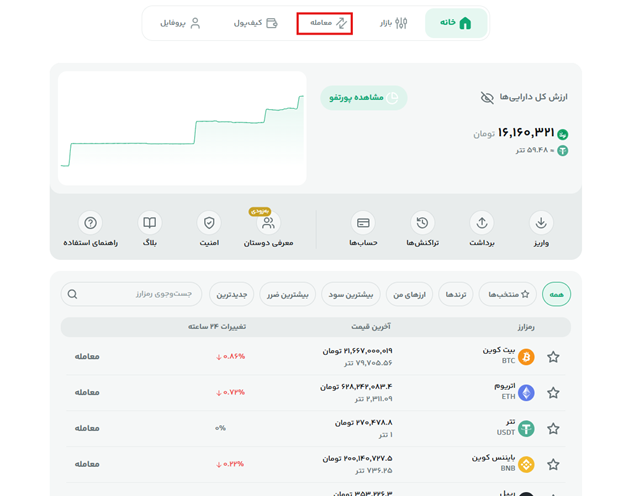The width and height of the screenshot is (624, 496).
Task: Click the رمزارز column header
Action: tap(526, 327)
